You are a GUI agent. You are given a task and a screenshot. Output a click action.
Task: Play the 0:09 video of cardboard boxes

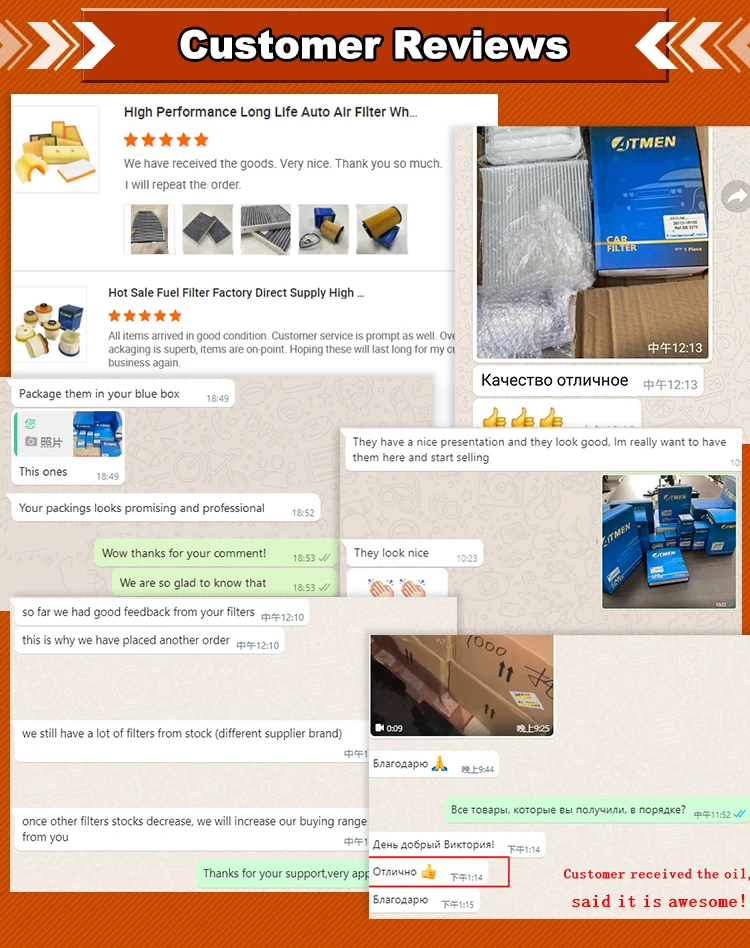pos(462,685)
